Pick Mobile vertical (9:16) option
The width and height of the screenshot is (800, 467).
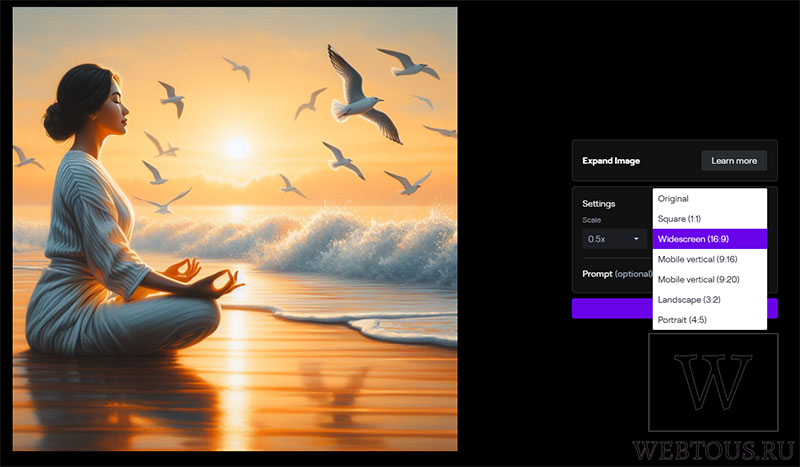pyautogui.click(x=710, y=259)
